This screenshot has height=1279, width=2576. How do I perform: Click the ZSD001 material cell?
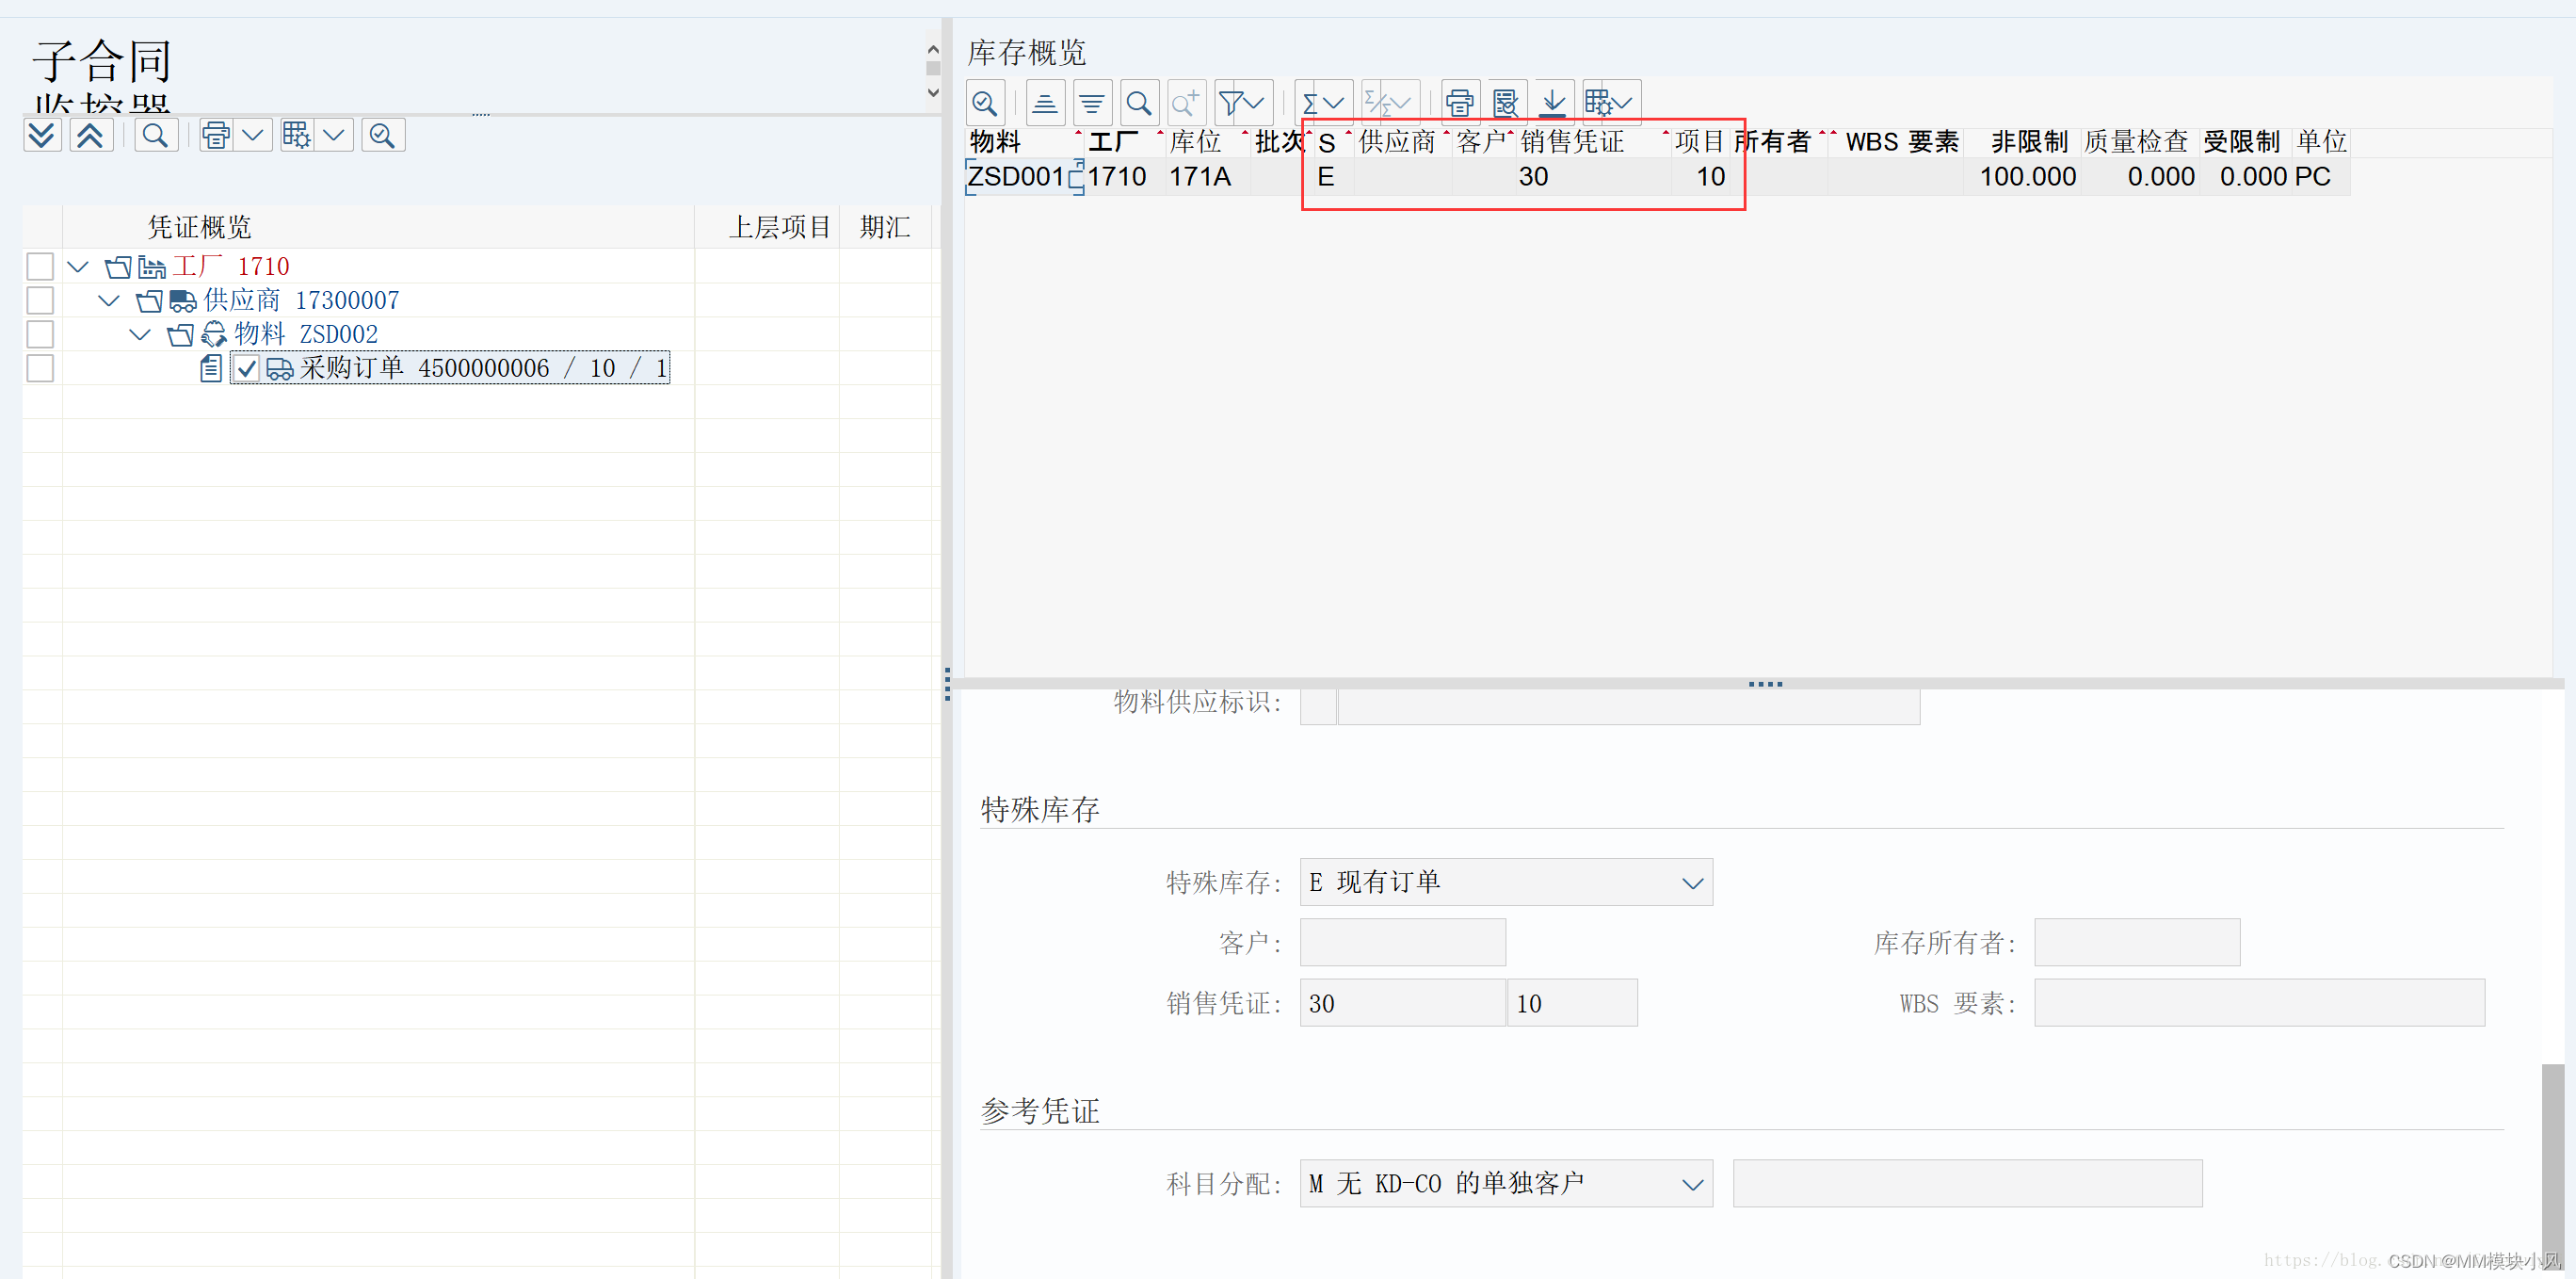tap(1015, 177)
